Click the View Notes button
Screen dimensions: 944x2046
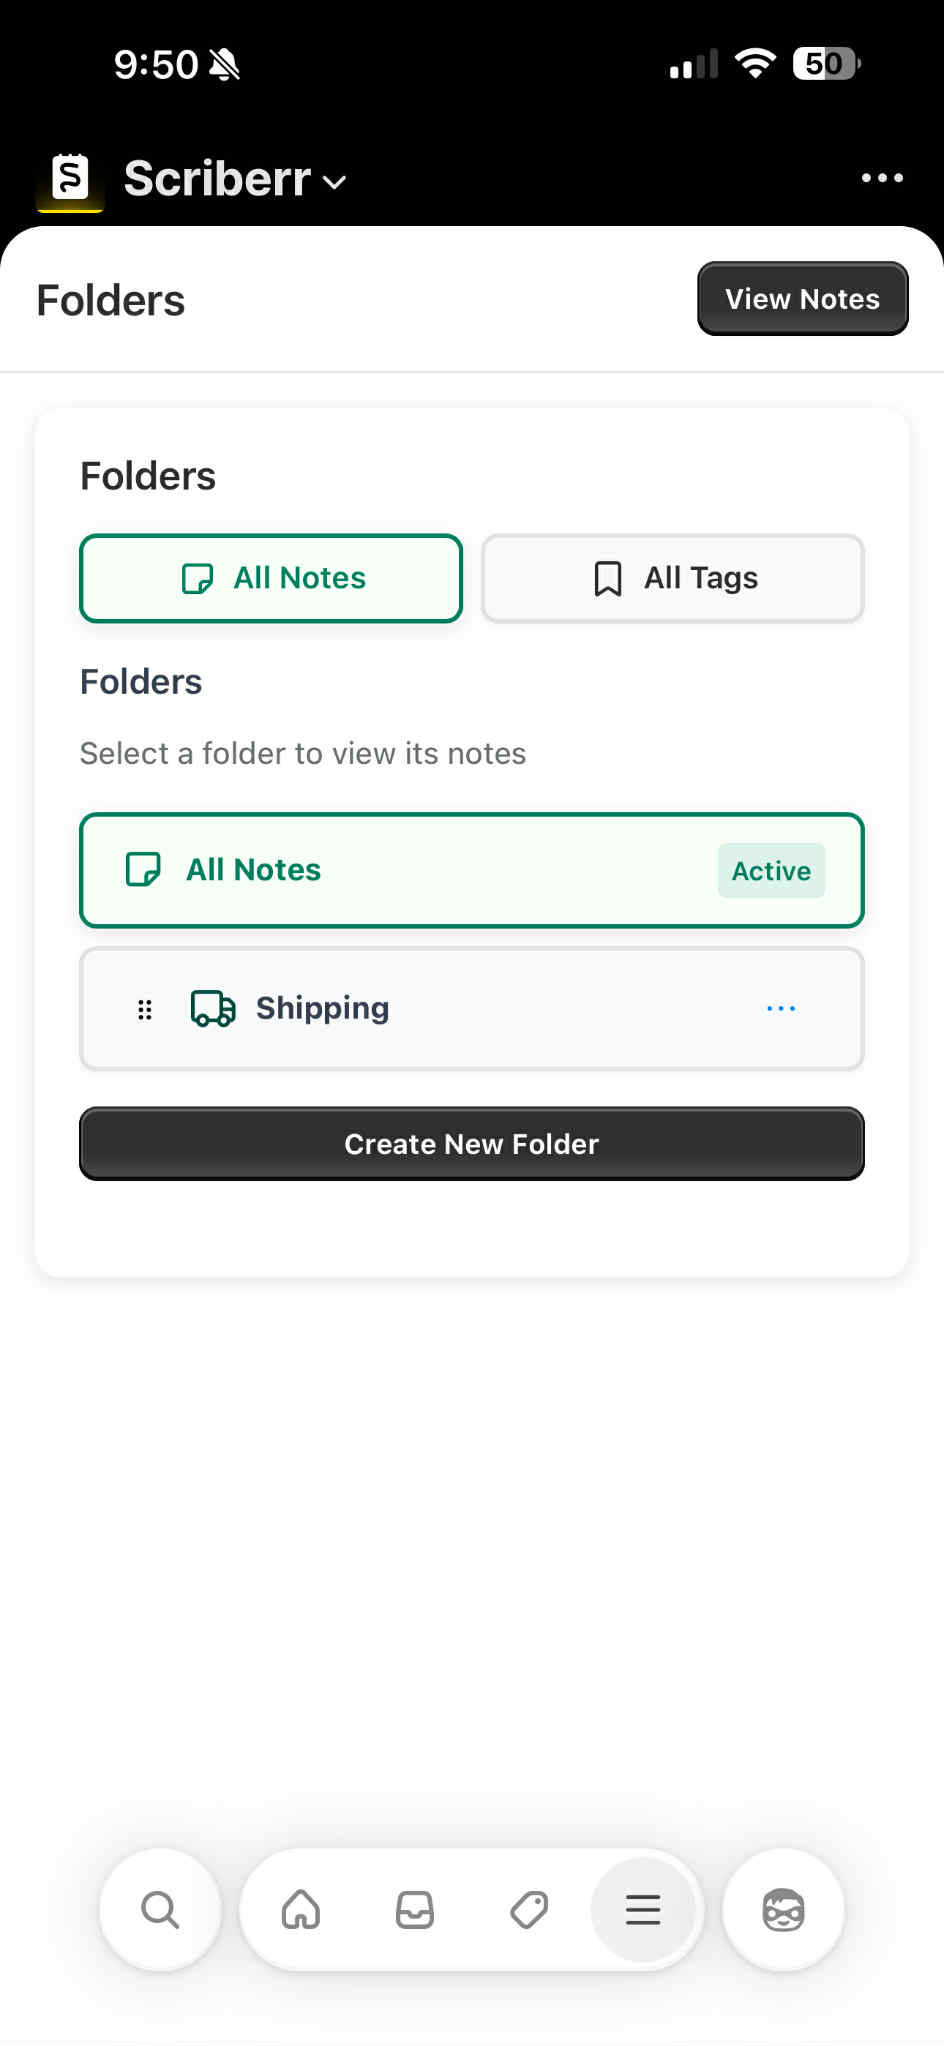[x=803, y=299]
